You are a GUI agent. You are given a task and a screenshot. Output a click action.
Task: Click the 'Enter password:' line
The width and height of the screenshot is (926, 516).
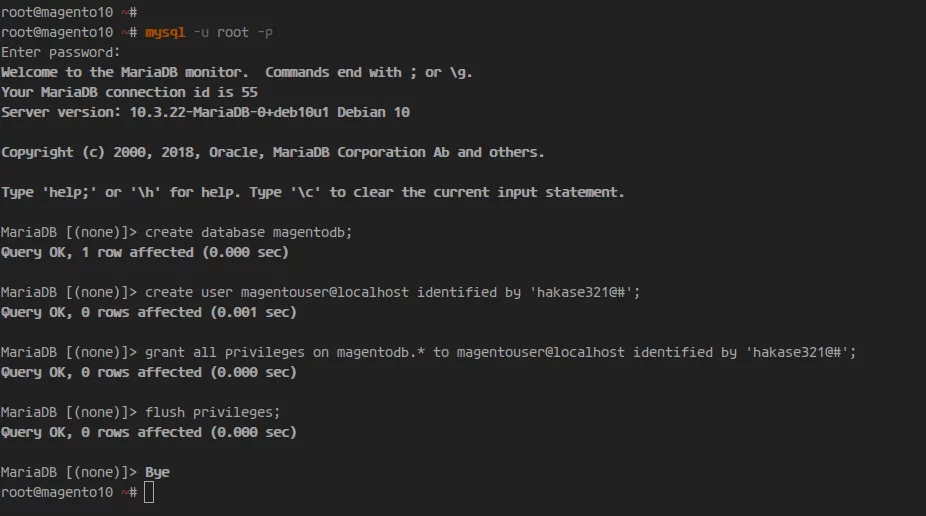(60, 53)
